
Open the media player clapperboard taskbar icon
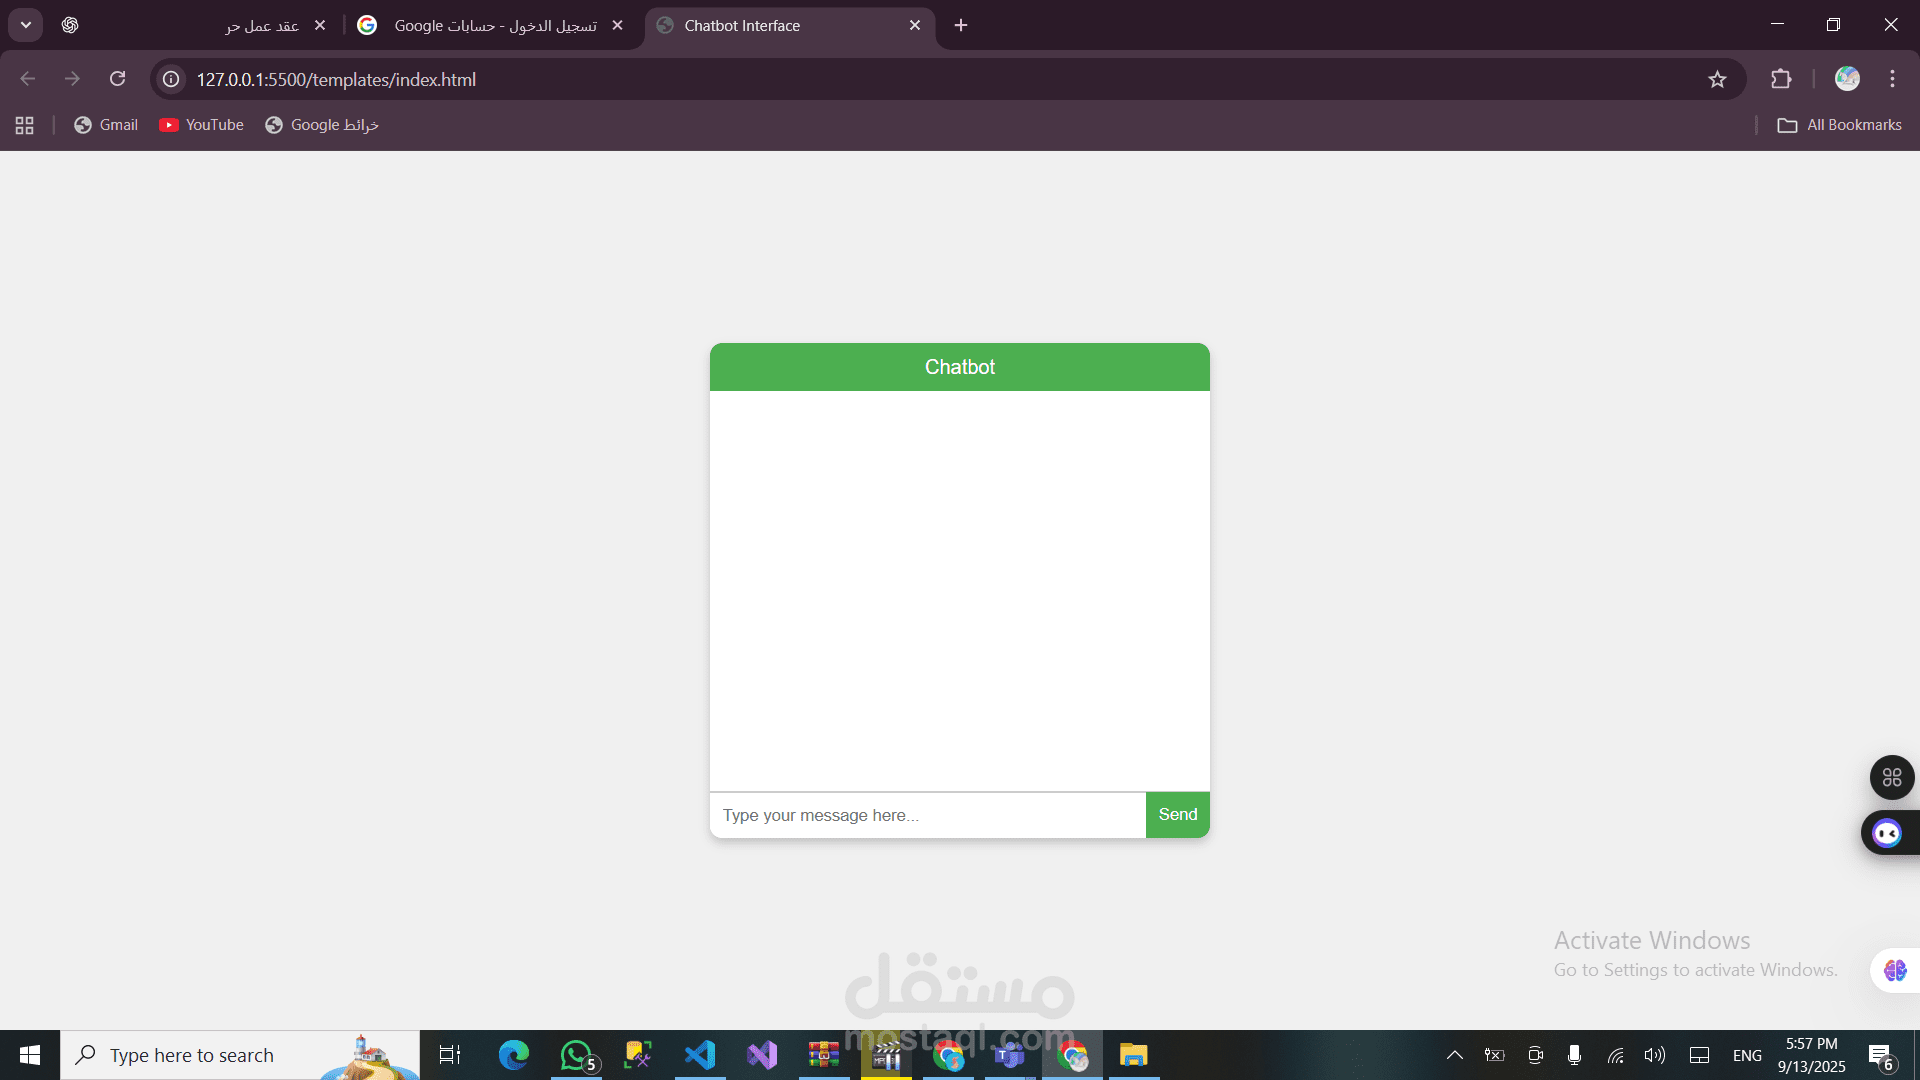[886, 1055]
